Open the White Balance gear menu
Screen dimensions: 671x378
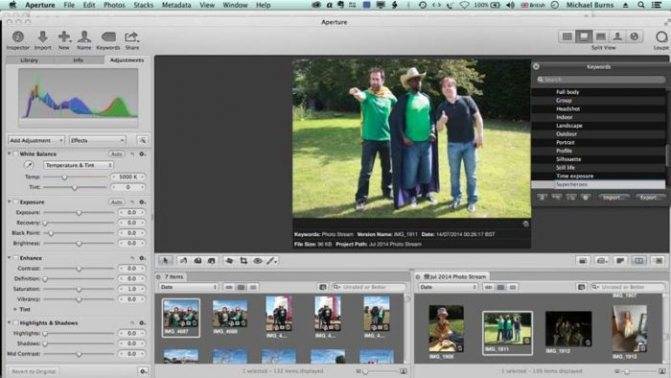[143, 154]
